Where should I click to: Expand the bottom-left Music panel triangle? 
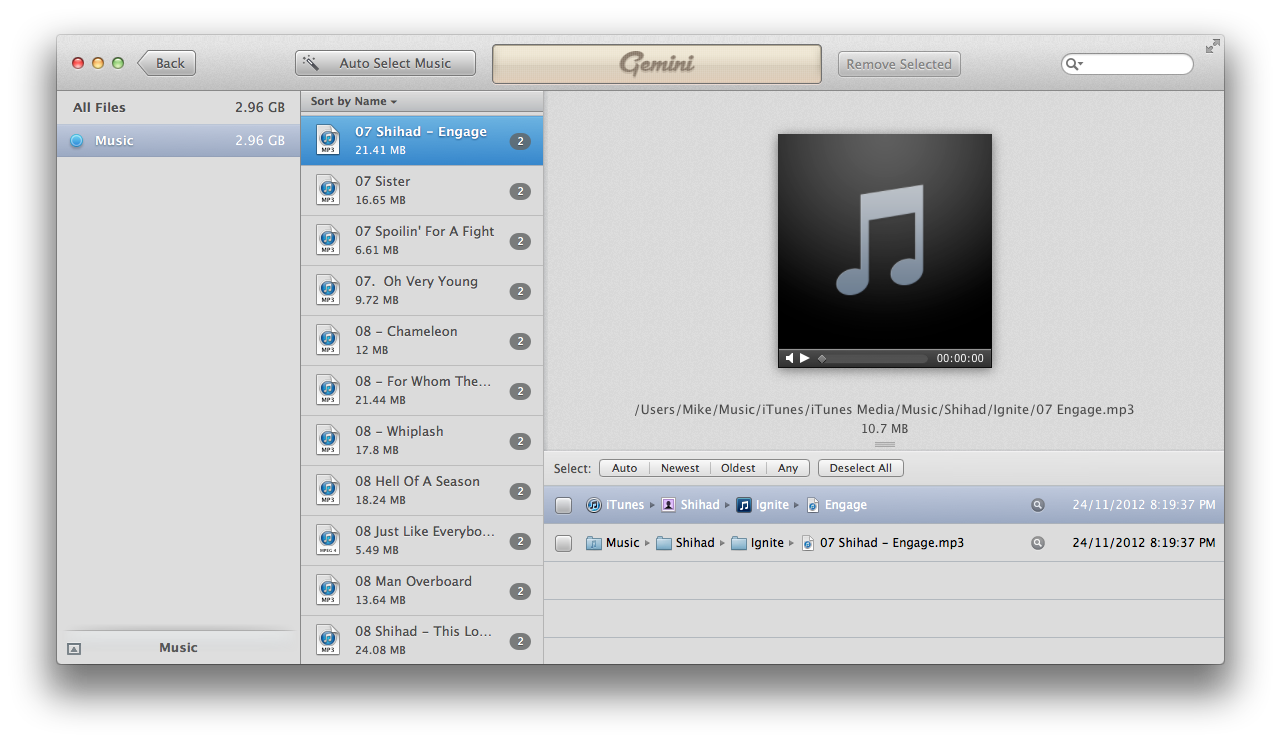[x=74, y=649]
